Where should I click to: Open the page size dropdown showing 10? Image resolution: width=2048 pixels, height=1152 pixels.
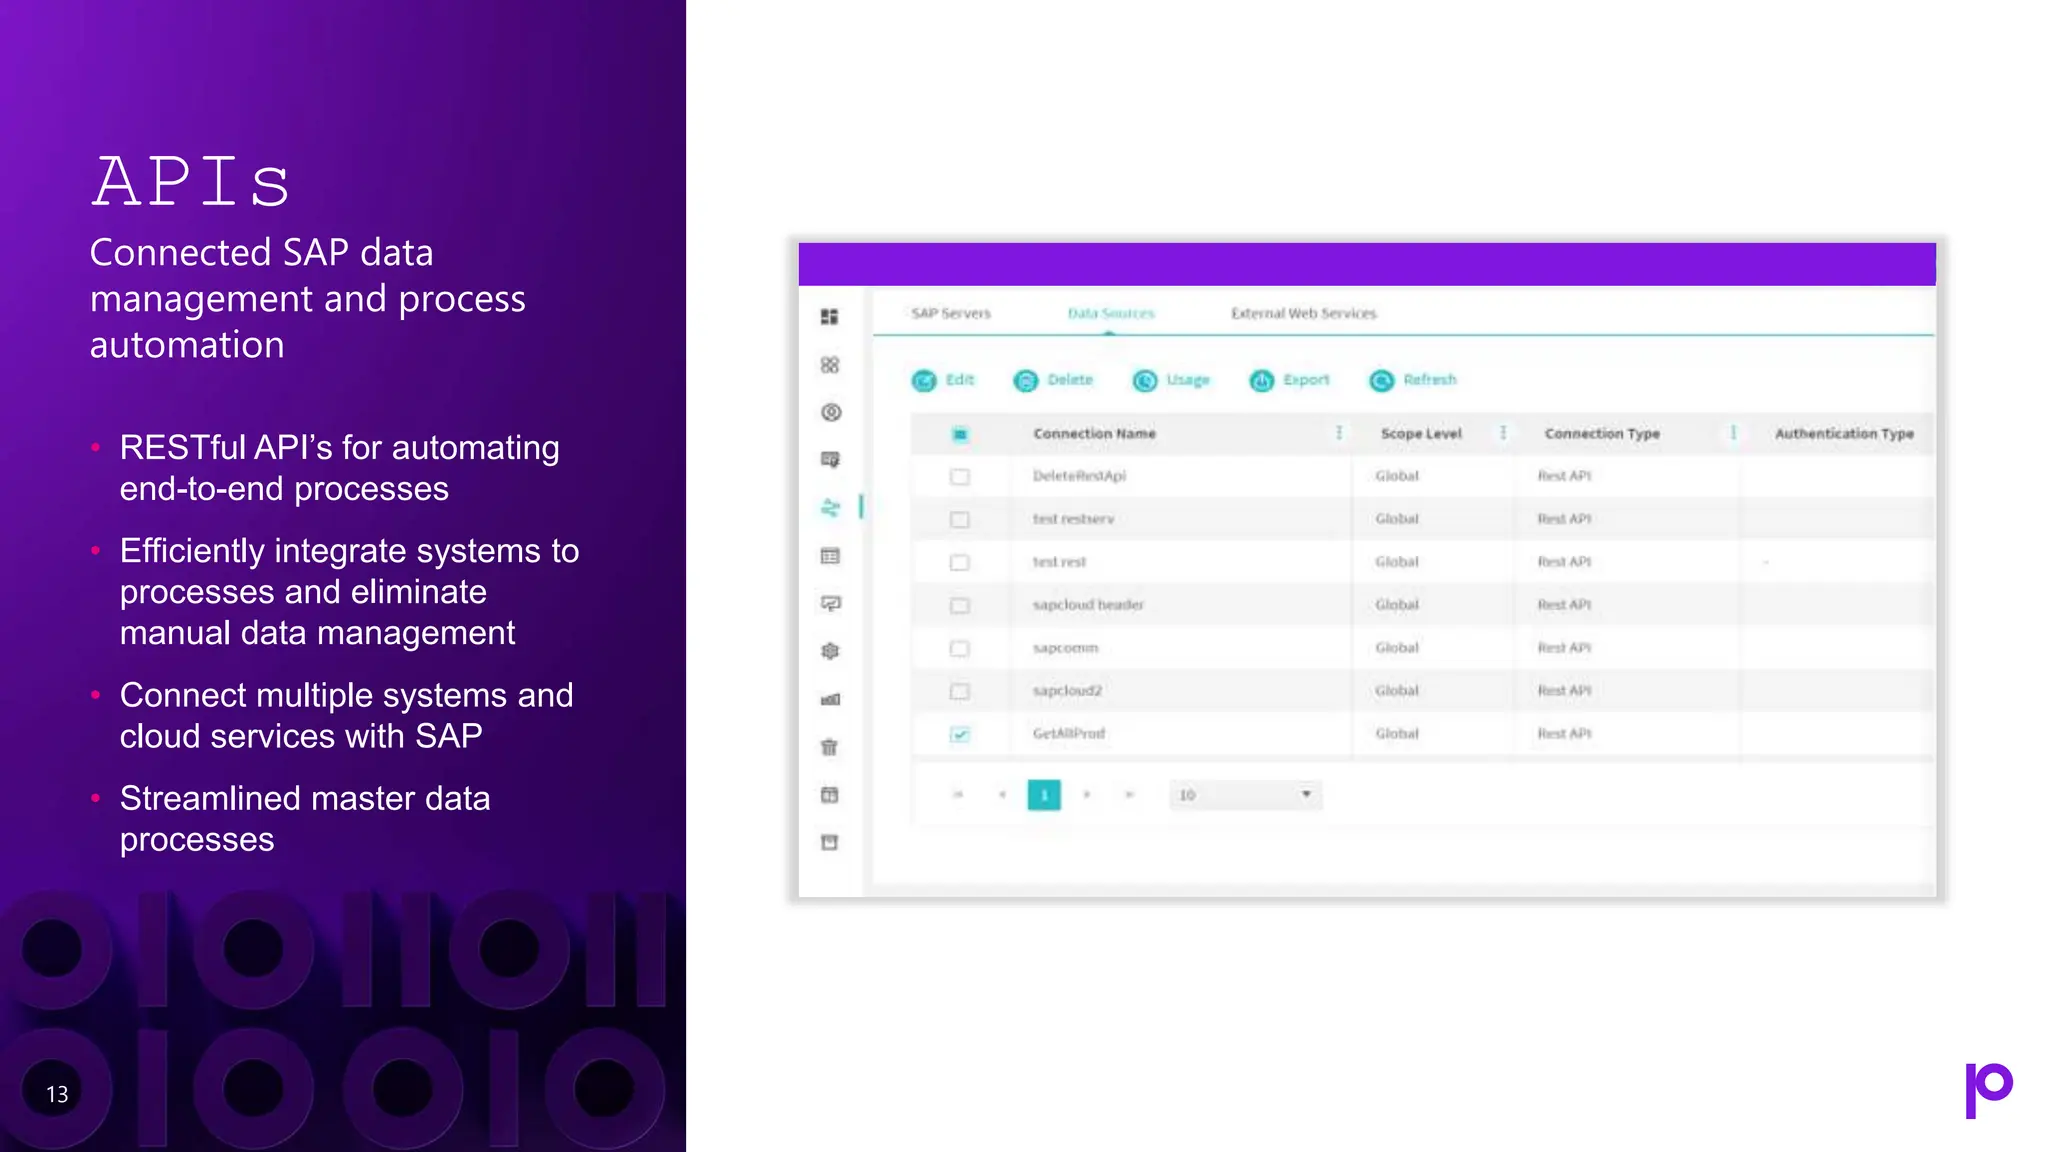tap(1245, 795)
